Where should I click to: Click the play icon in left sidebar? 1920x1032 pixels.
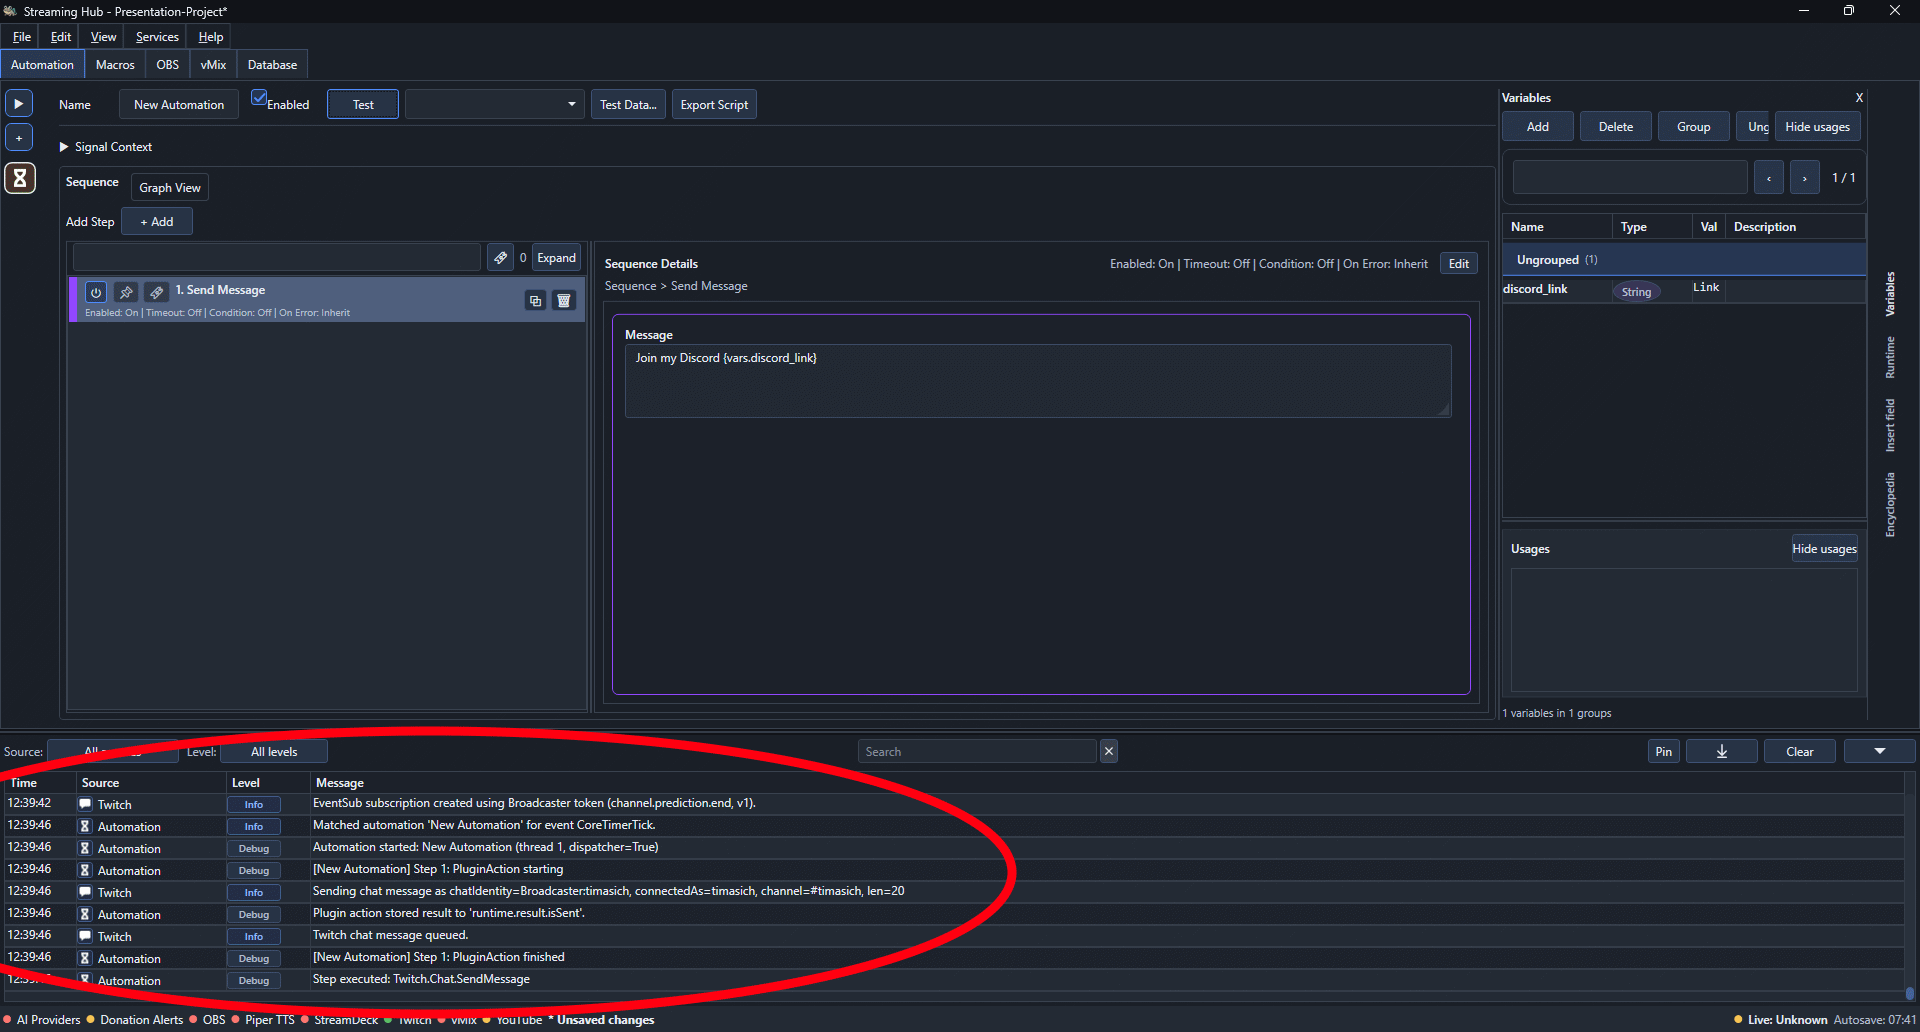pyautogui.click(x=19, y=103)
